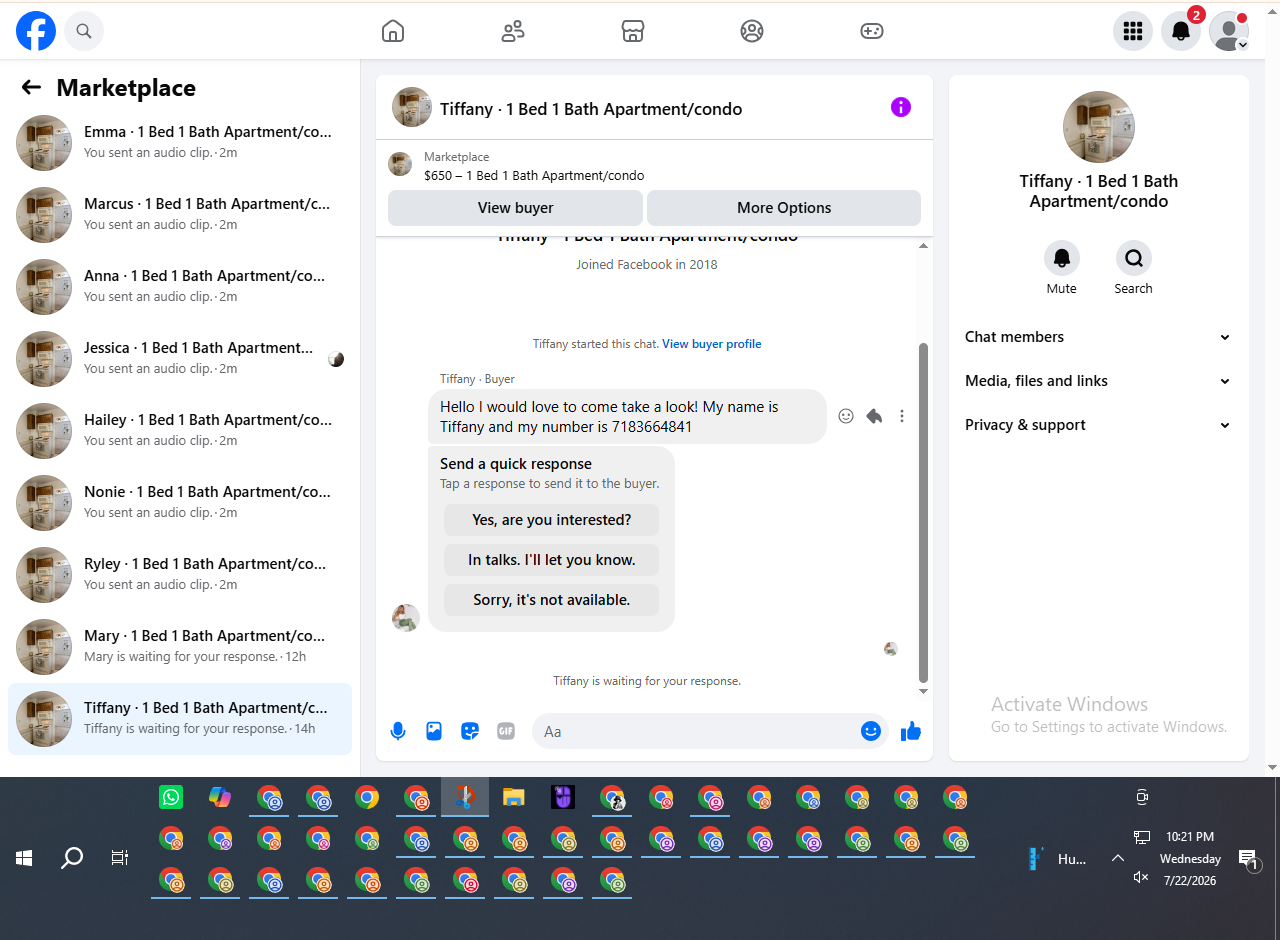Click the Mute bell in chat details
The height and width of the screenshot is (940, 1280).
pos(1062,258)
